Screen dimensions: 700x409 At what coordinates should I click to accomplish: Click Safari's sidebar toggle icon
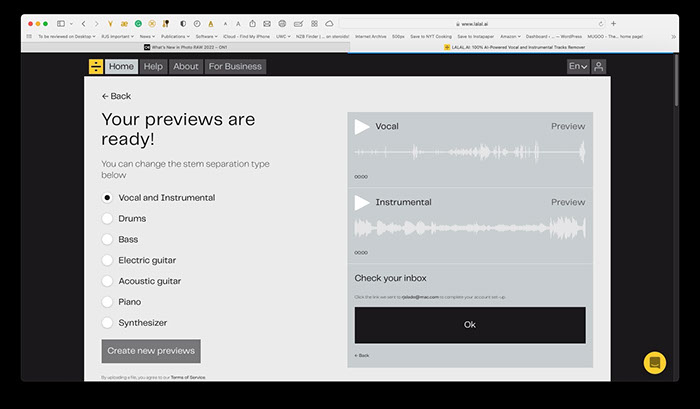[x=61, y=23]
